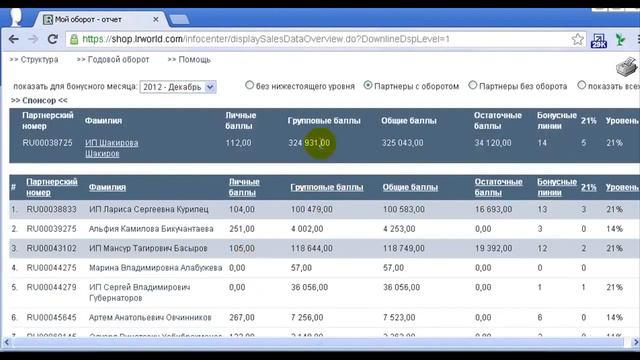This screenshot has height=360, width=640.
Task: Close the 'Мой оборот - отчет' tab
Action: (x=156, y=19)
